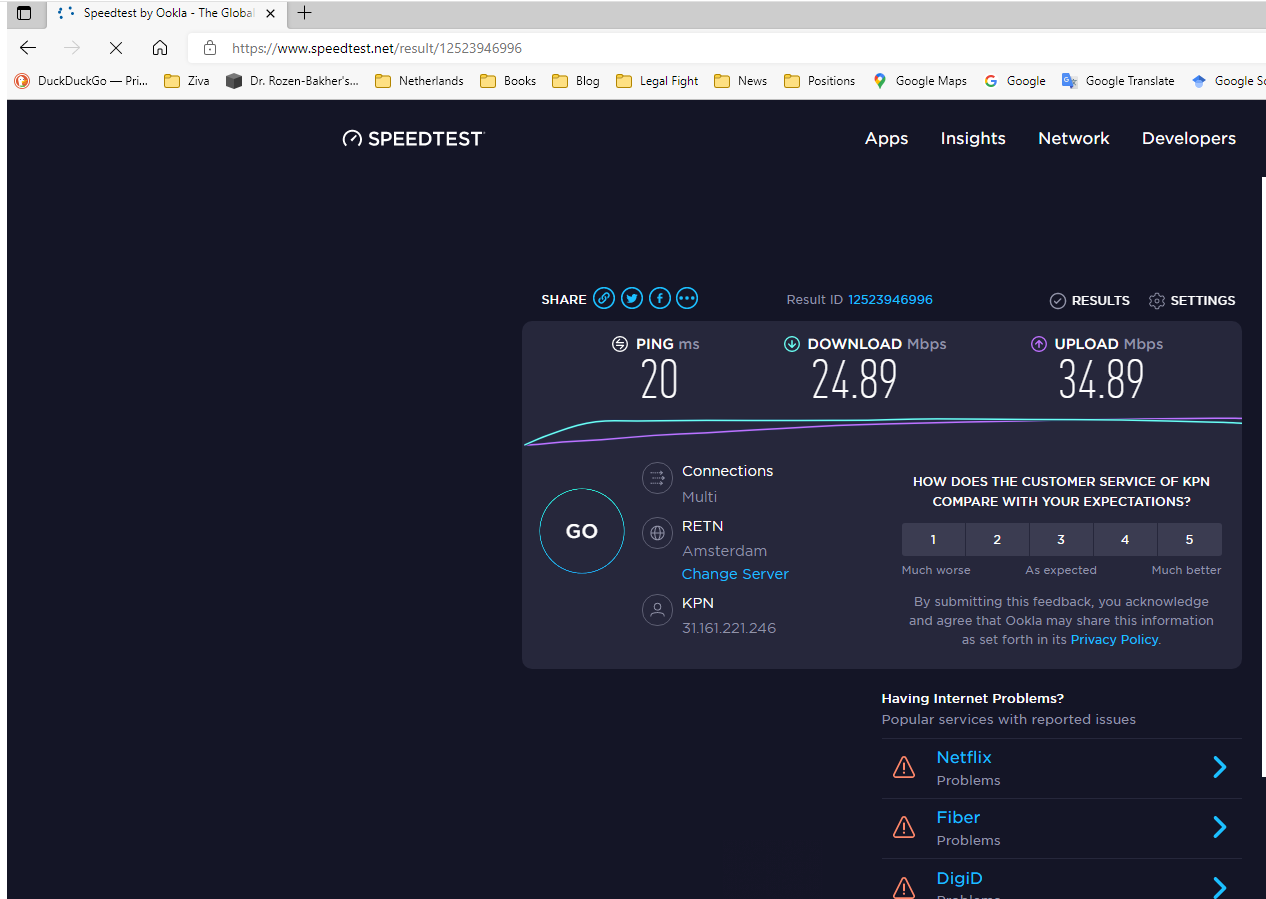The image size is (1266, 899).
Task: Open Netflix problems link
Action: [964, 757]
